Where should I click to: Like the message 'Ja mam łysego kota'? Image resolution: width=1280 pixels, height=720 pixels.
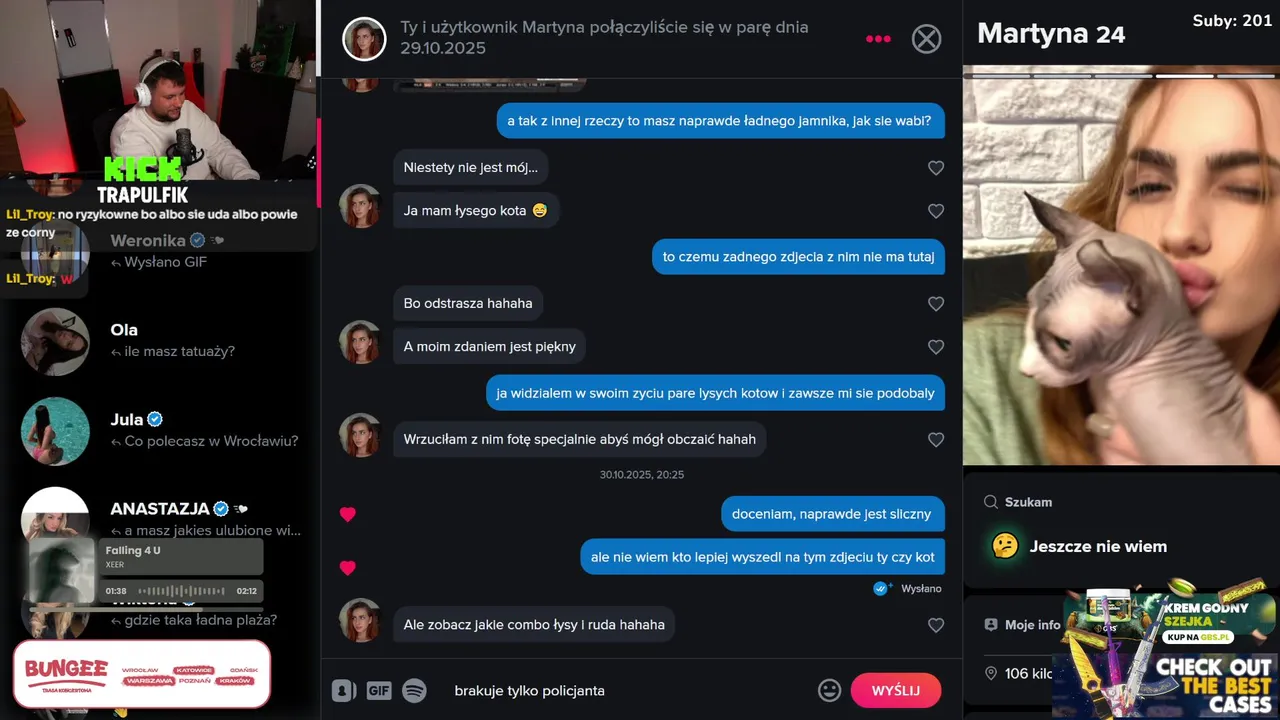936,211
